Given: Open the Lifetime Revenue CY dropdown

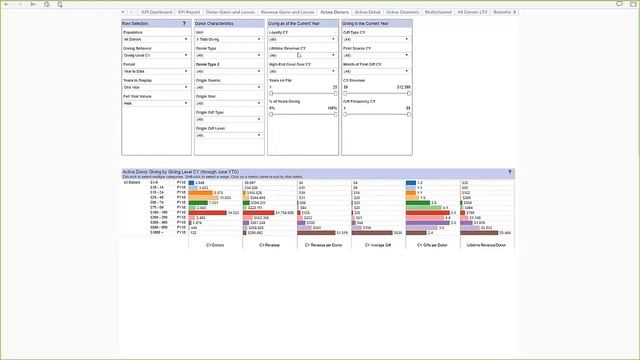Looking at the screenshot, I should pos(302,55).
